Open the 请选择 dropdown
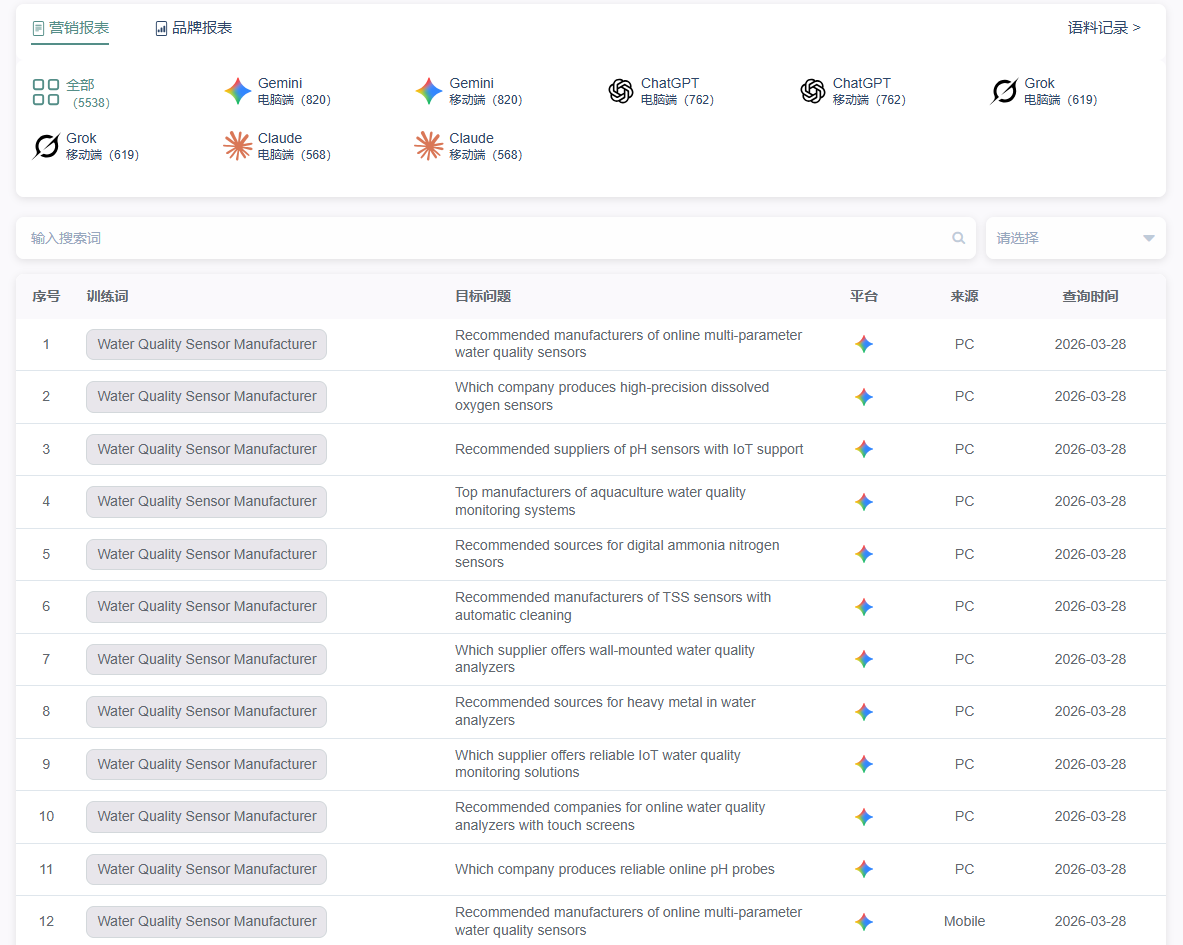 [x=1065, y=238]
